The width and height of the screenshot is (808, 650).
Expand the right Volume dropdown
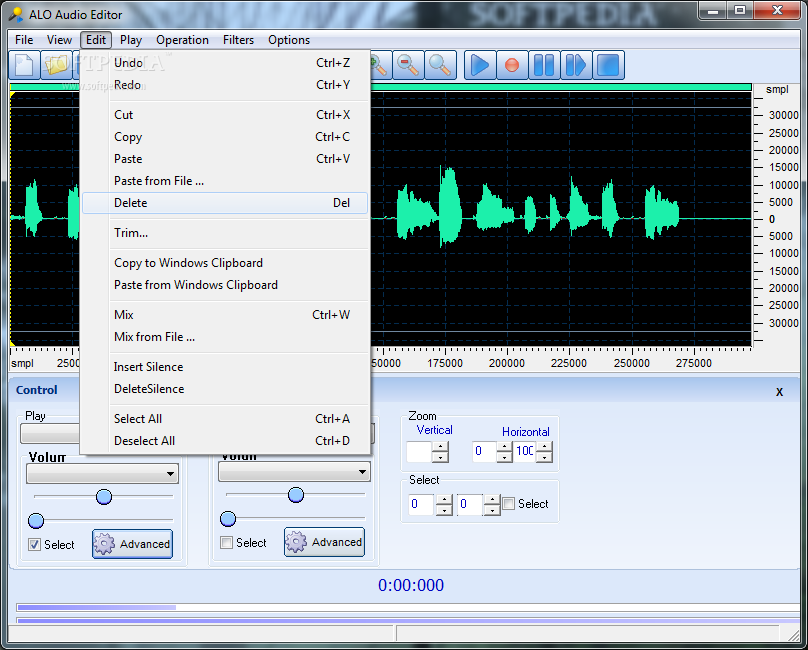[x=362, y=472]
